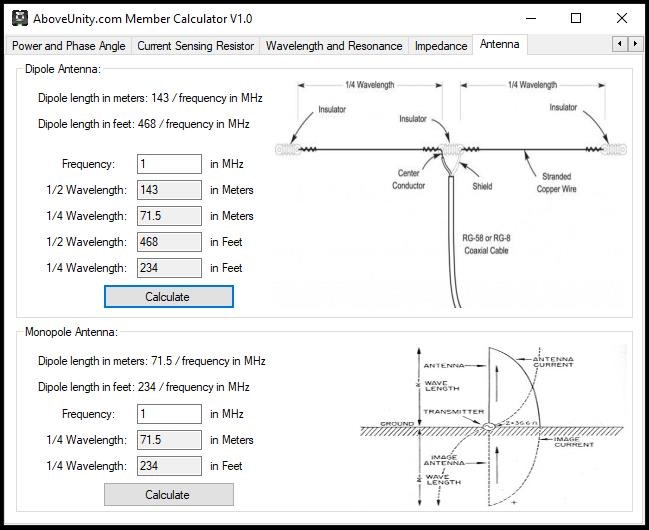This screenshot has height=530, width=649.
Task: Switch to Power and Phase Angle tab
Action: click(x=69, y=46)
